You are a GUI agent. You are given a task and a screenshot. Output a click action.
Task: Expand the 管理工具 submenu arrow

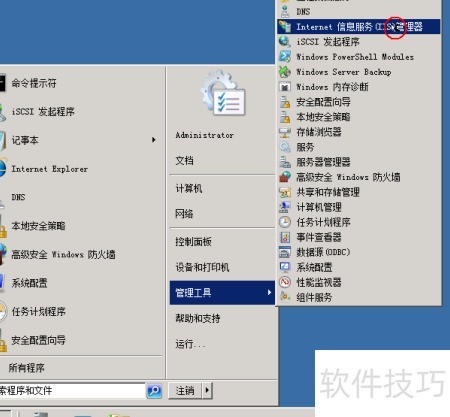coord(269,292)
